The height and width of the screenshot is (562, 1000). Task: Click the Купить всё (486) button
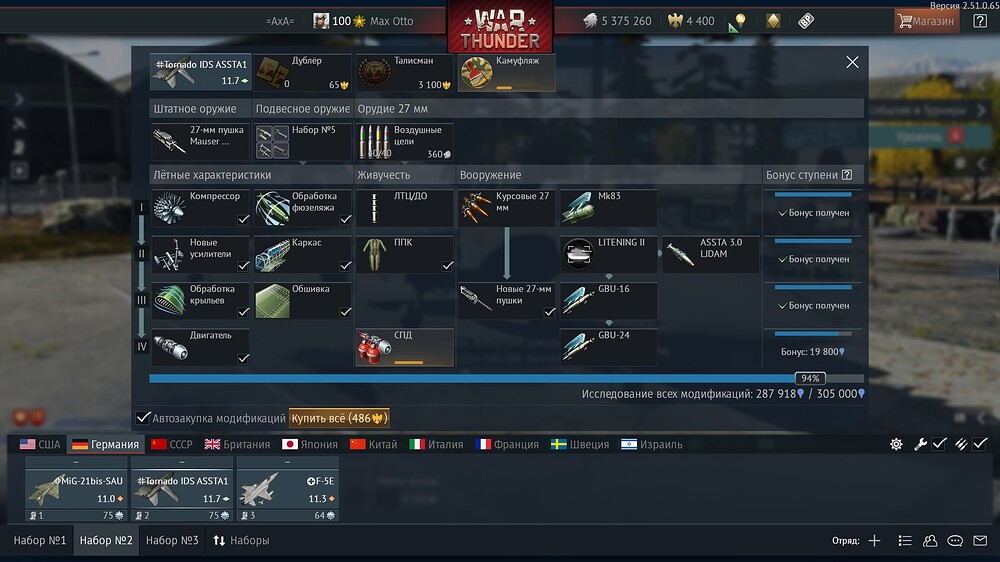coord(339,418)
